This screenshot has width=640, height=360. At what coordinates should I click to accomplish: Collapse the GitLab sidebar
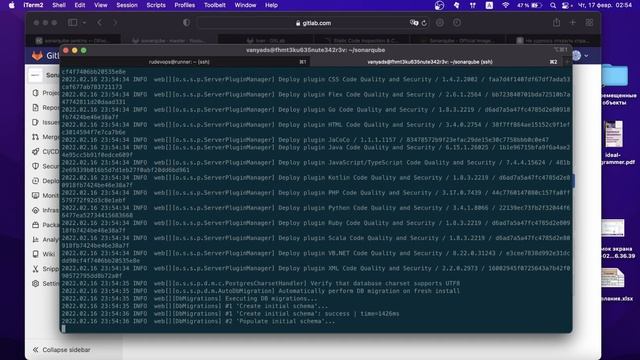click(61, 350)
